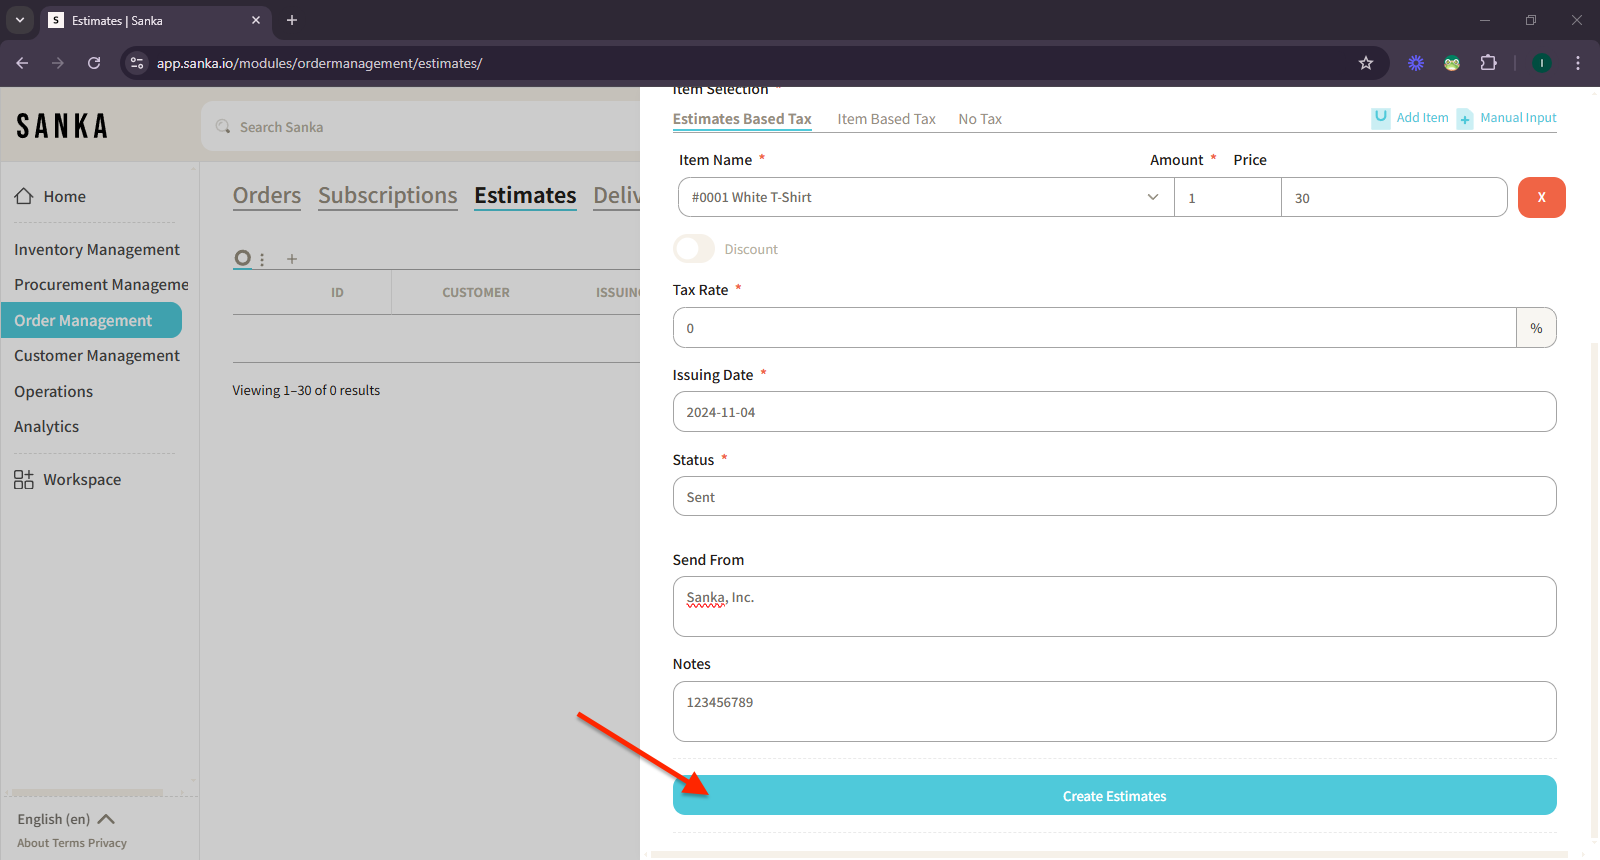Select the No Tax tab
Viewport: 1600px width, 860px height.
point(979,119)
